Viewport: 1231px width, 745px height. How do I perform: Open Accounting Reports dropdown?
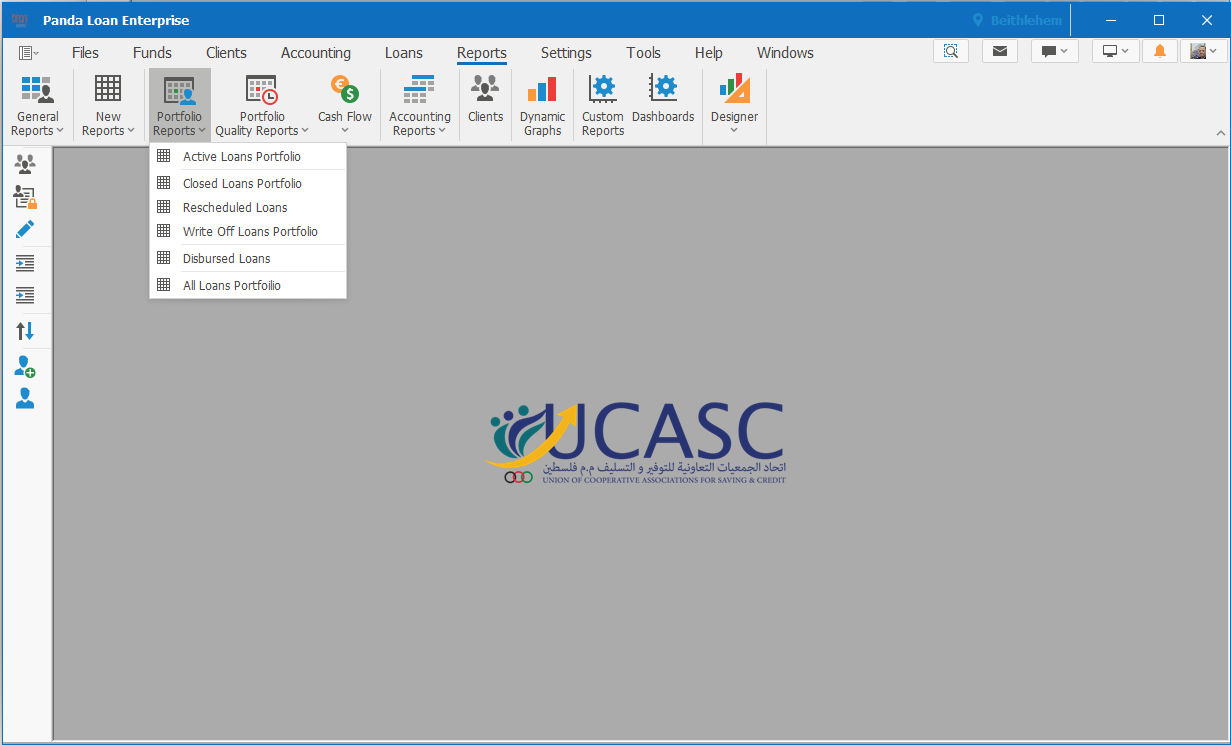(420, 105)
